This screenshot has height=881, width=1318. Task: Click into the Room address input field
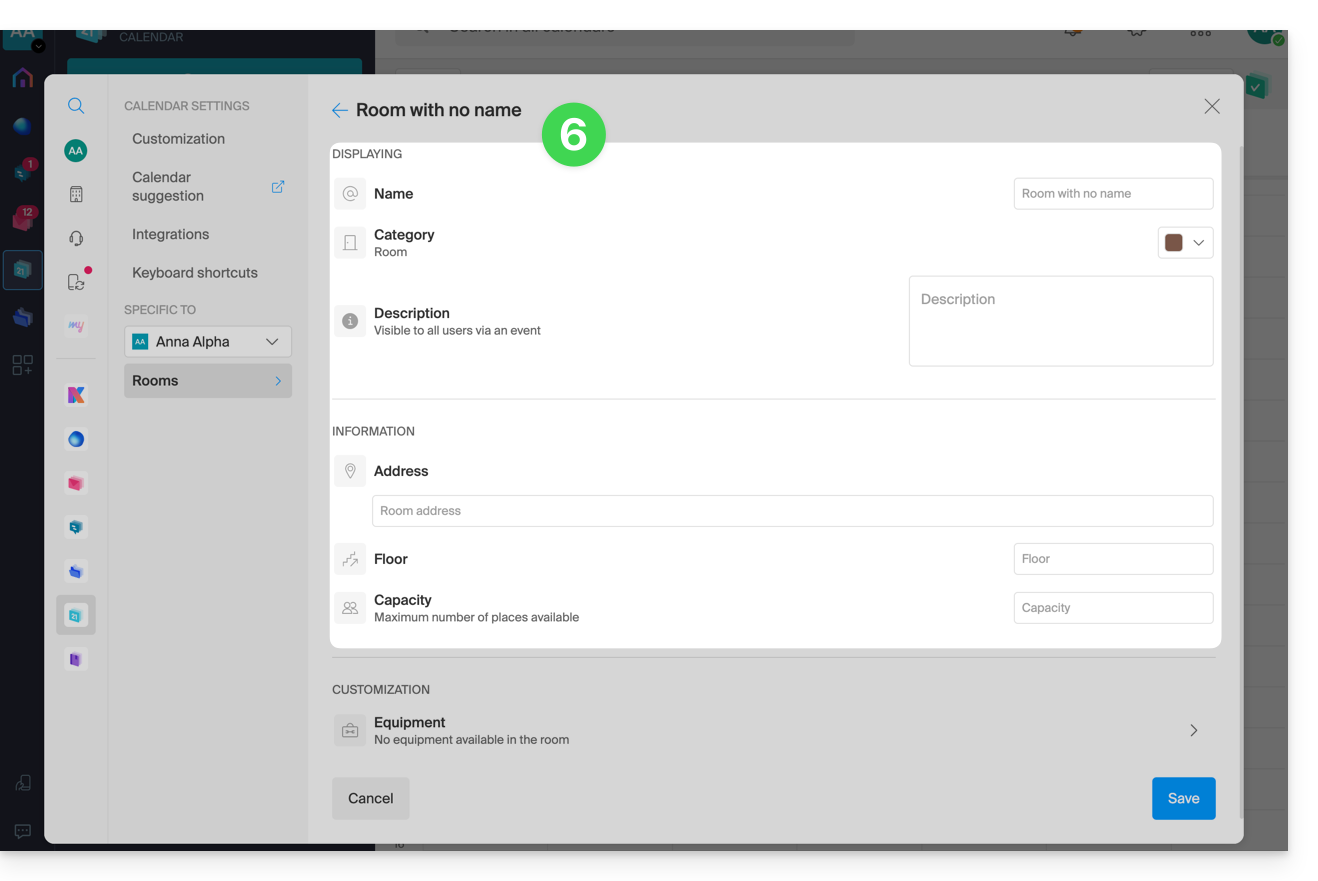(792, 511)
